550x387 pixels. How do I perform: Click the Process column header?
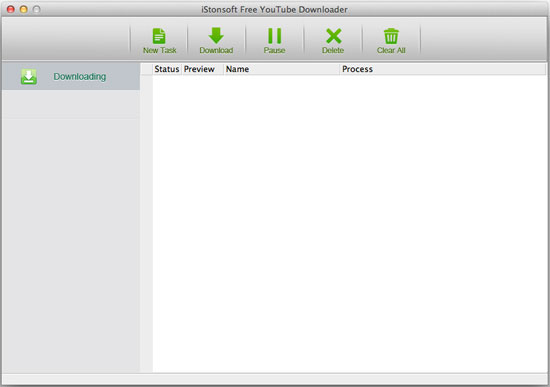click(443, 69)
